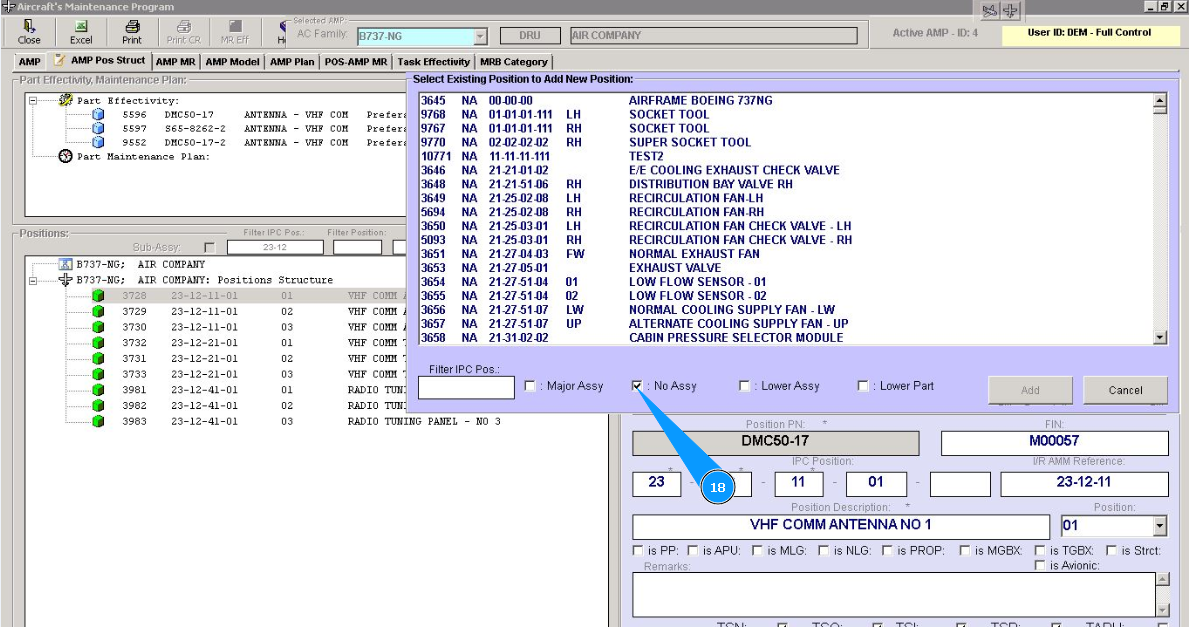1189x629 pixels.
Task: Enable the Major Assy checkbox
Action: (x=530, y=386)
